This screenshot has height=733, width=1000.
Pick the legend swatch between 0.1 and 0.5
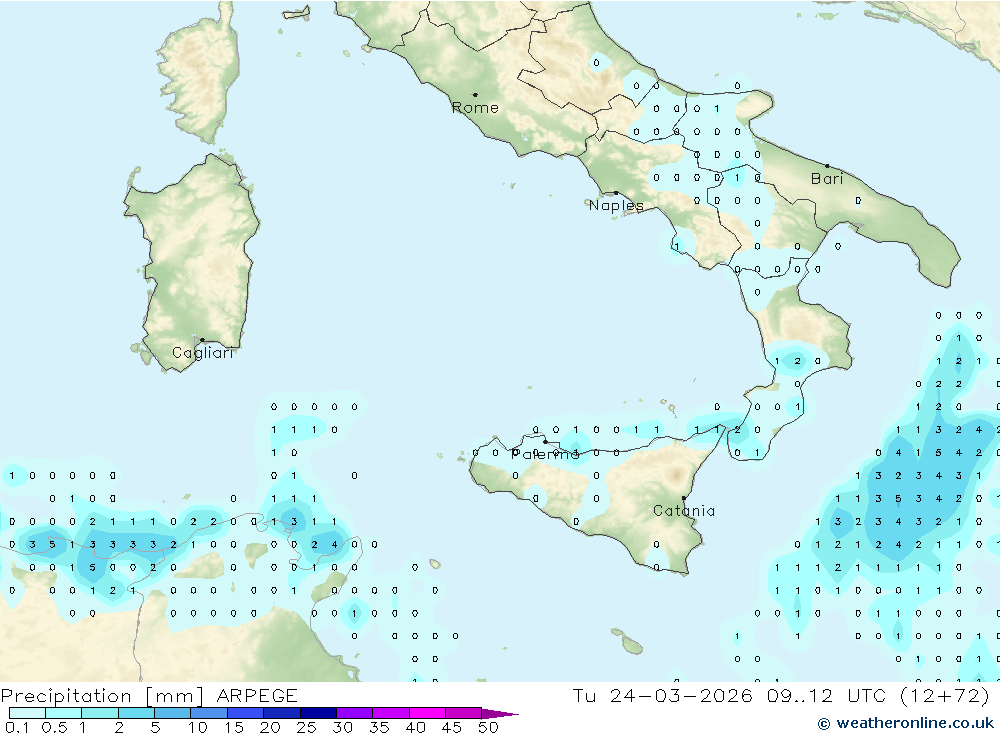tap(27, 713)
